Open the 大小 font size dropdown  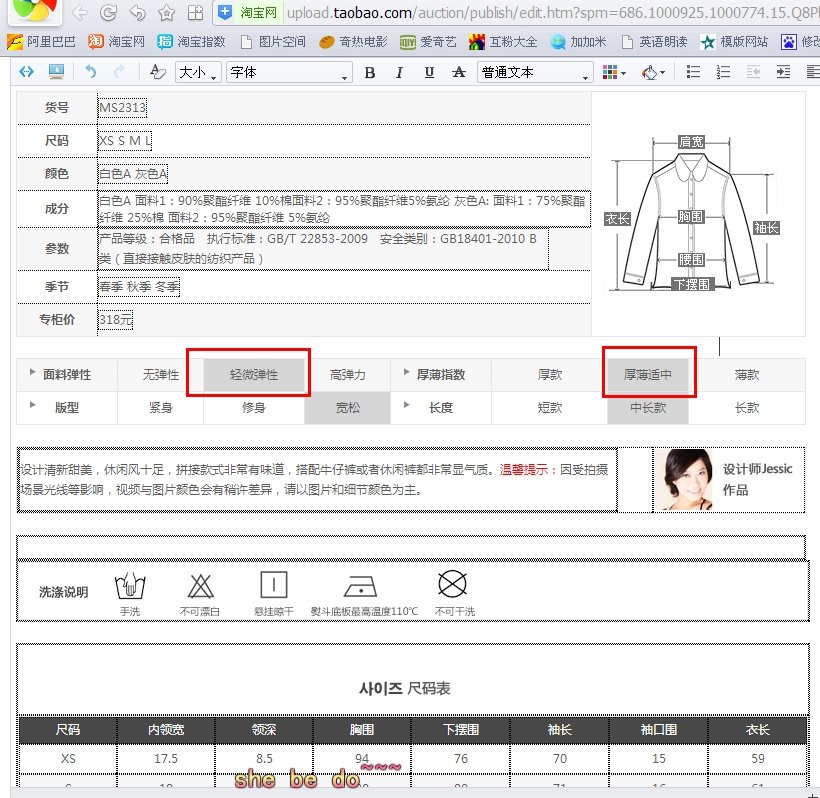[198, 73]
